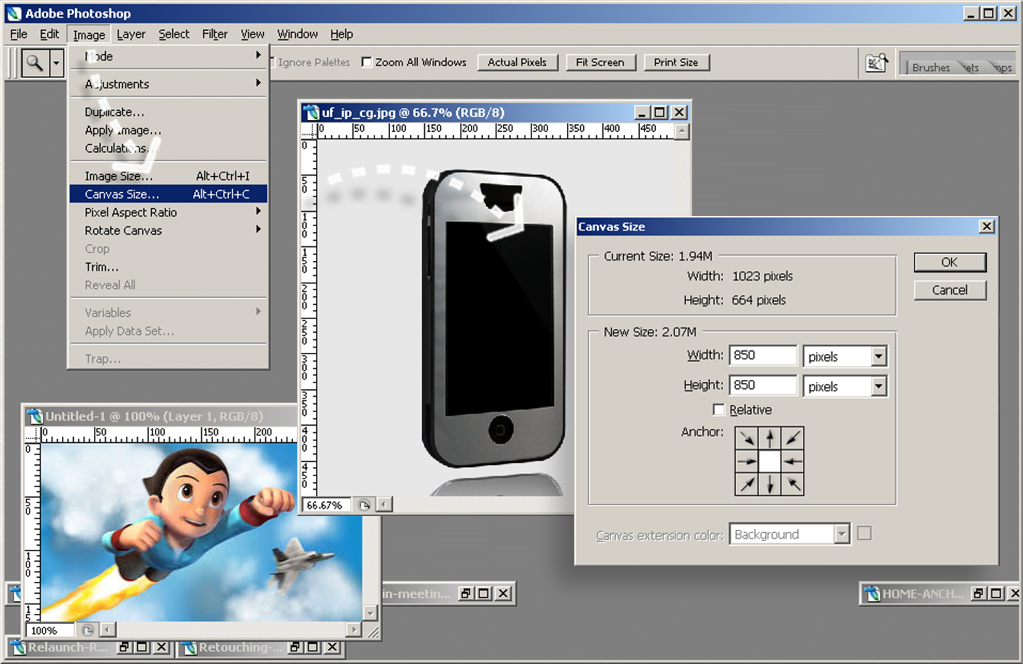Click the 100% zoom field in Untitled-1
The width and height of the screenshot is (1023, 664).
point(52,630)
